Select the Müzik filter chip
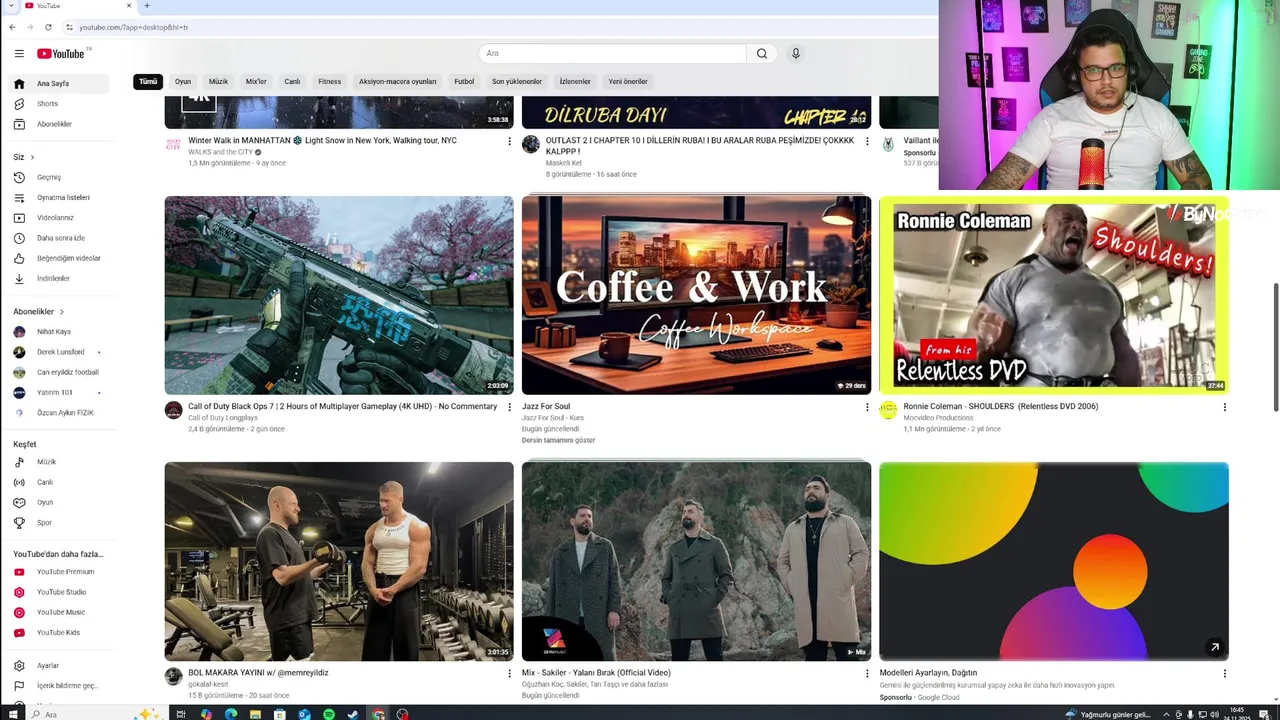 [x=218, y=81]
